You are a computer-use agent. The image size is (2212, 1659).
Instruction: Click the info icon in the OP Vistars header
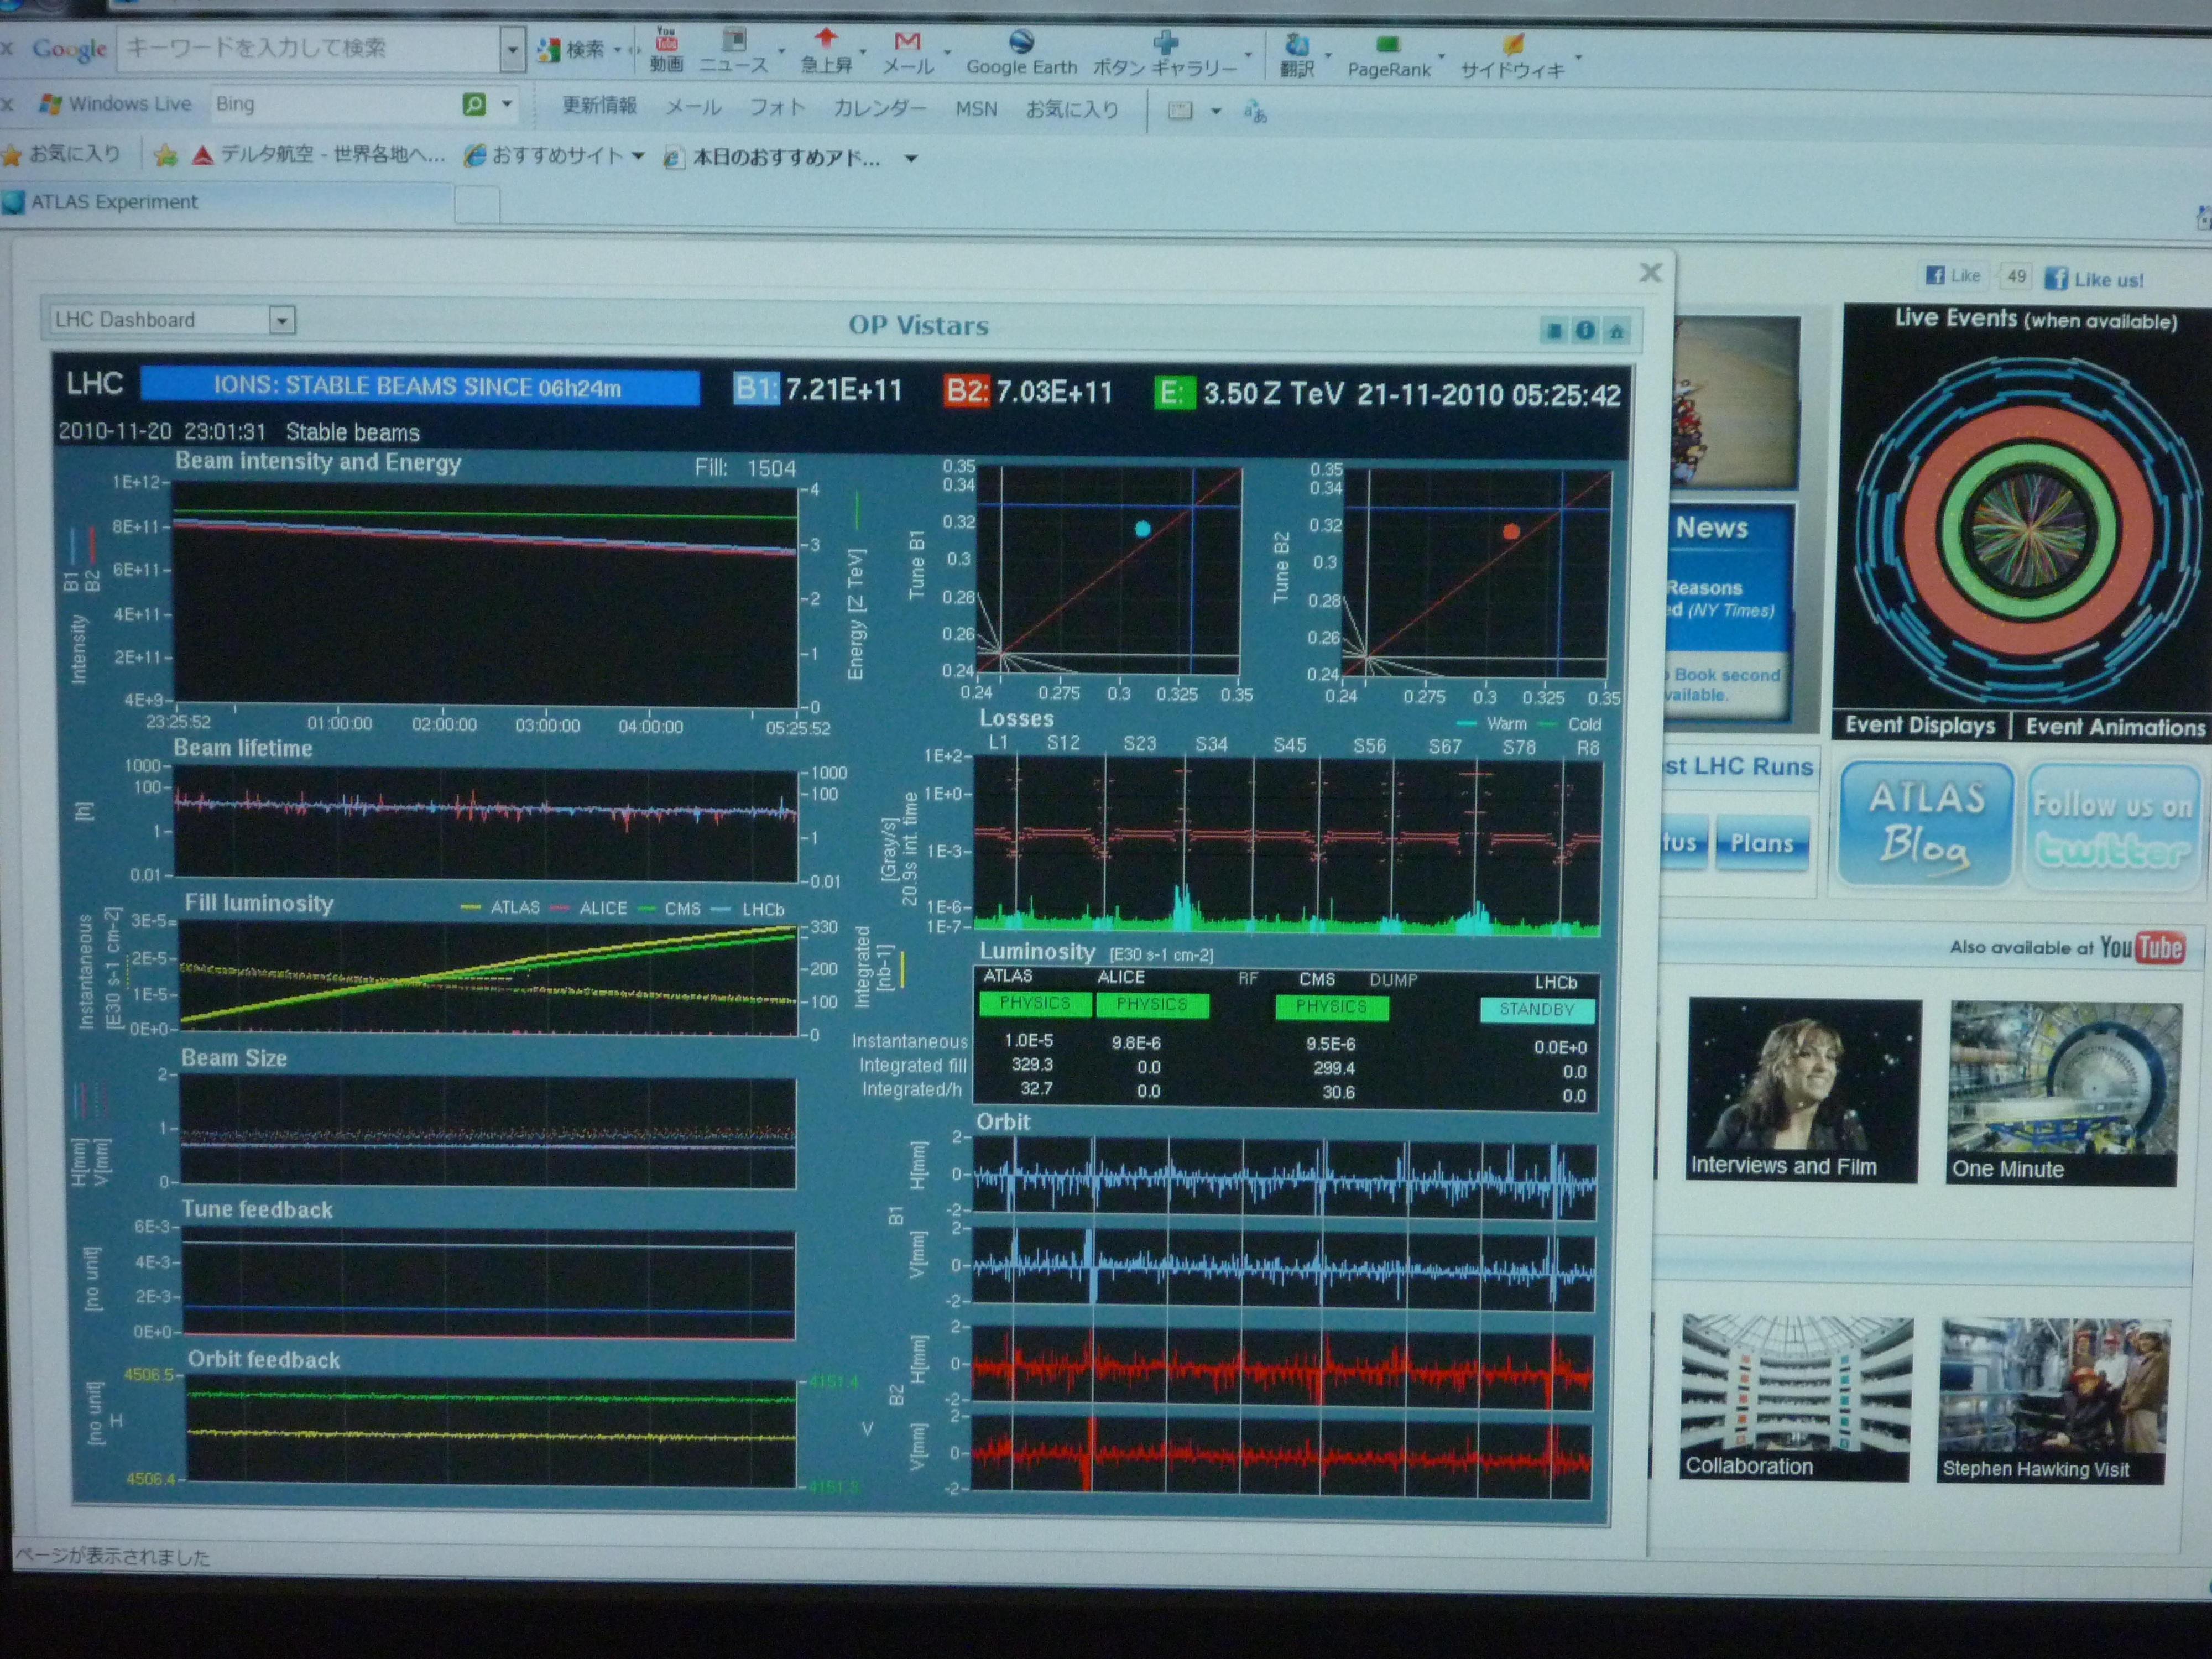point(1584,330)
